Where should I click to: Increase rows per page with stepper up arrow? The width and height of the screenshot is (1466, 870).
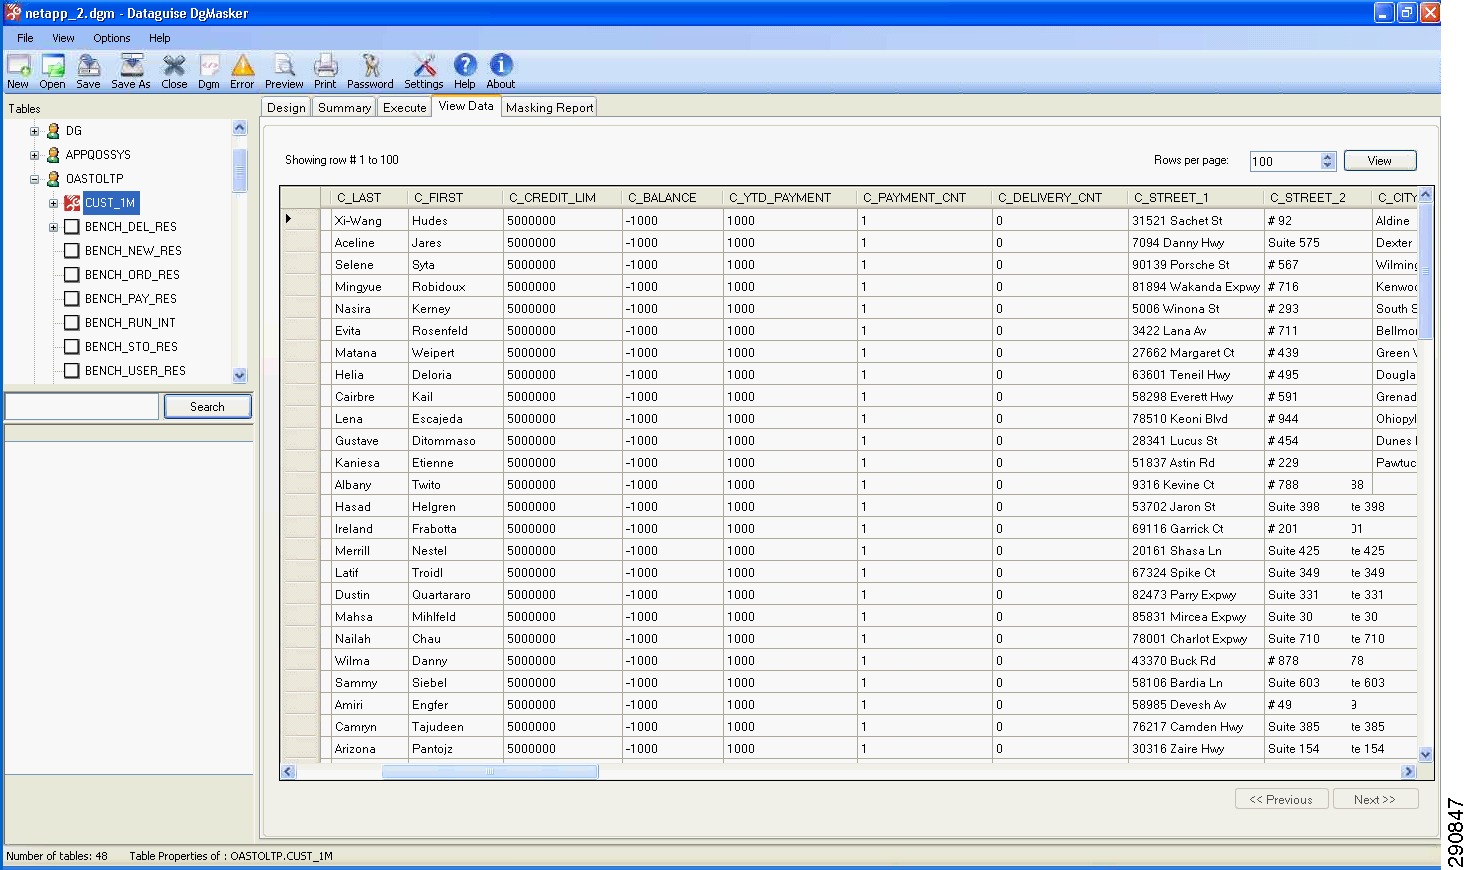[x=1328, y=156]
